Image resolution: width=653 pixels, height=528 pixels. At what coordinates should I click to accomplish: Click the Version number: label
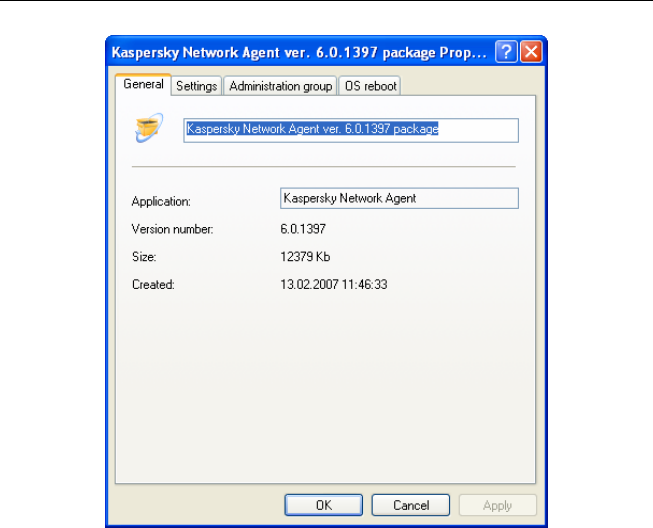172,229
